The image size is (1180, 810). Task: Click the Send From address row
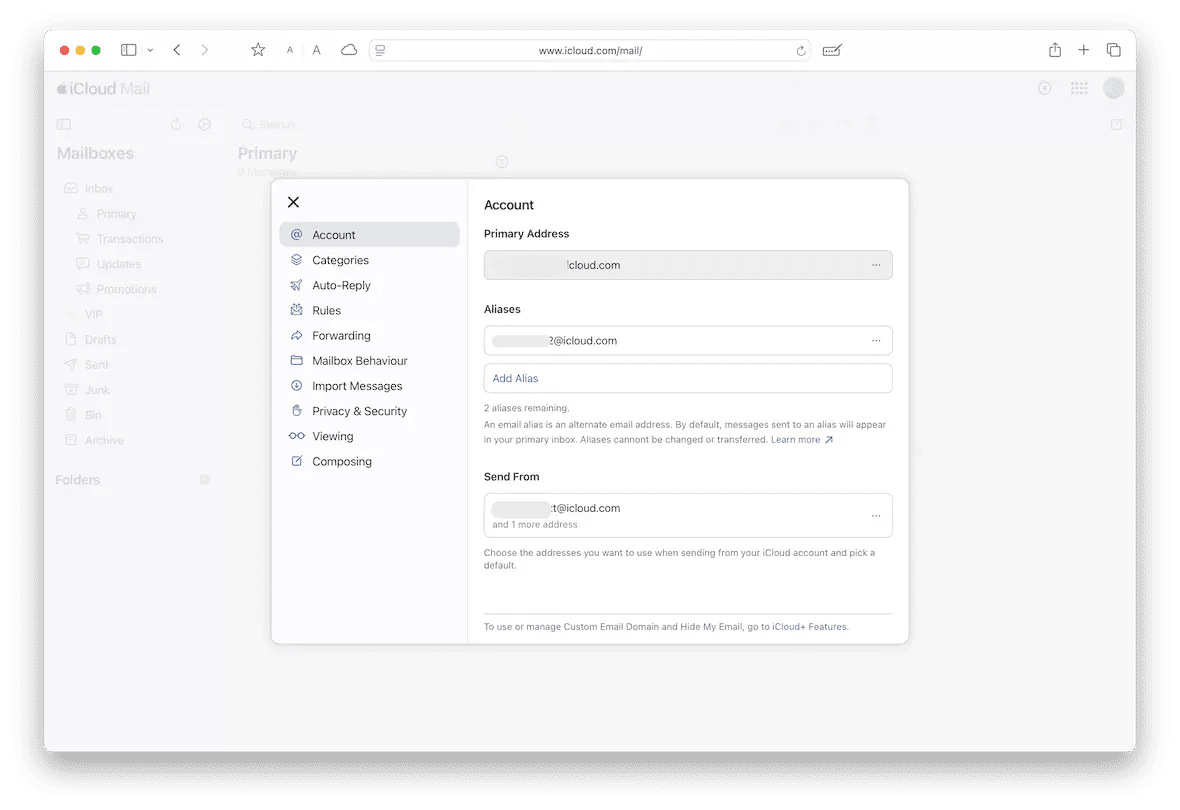688,516
